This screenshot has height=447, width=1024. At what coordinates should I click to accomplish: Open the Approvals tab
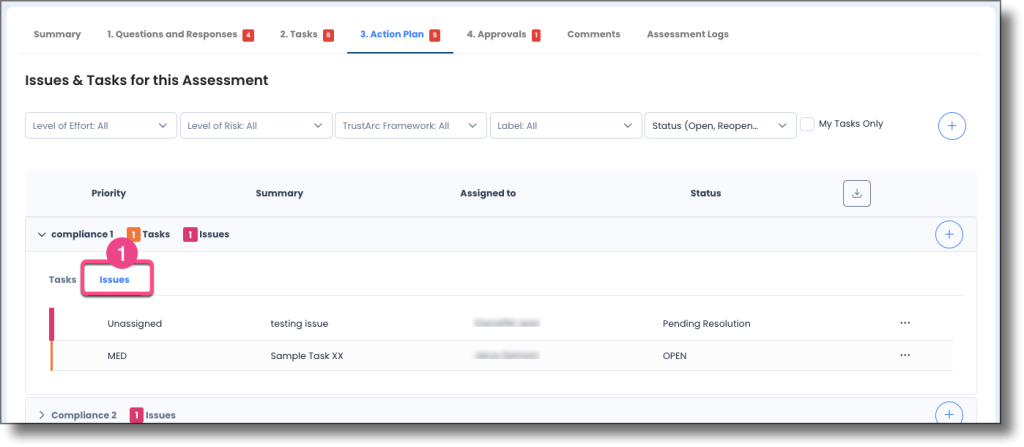tap(497, 34)
